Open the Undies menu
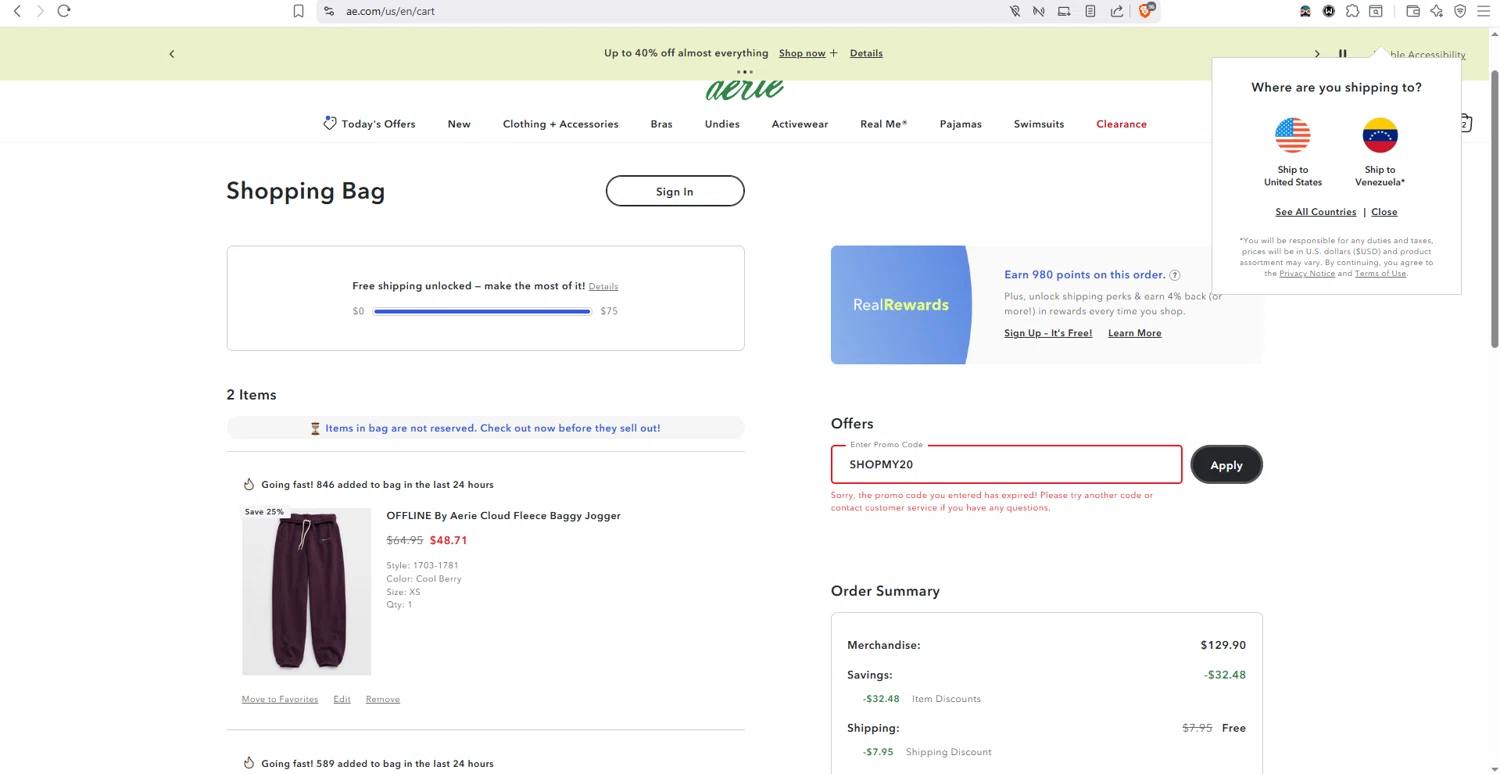This screenshot has width=1500, height=774. 722,124
